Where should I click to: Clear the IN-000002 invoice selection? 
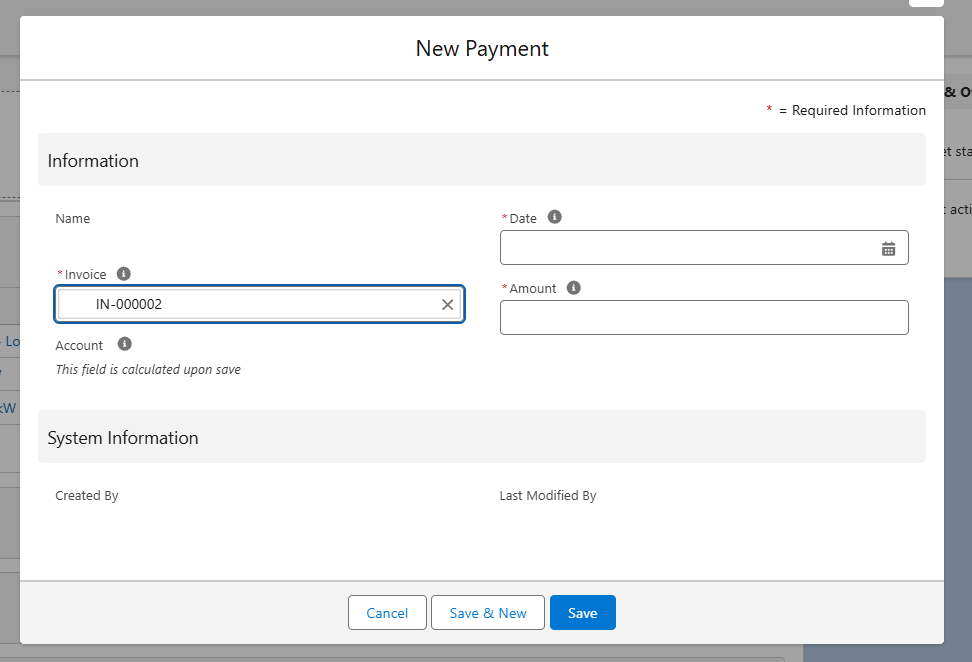click(447, 305)
